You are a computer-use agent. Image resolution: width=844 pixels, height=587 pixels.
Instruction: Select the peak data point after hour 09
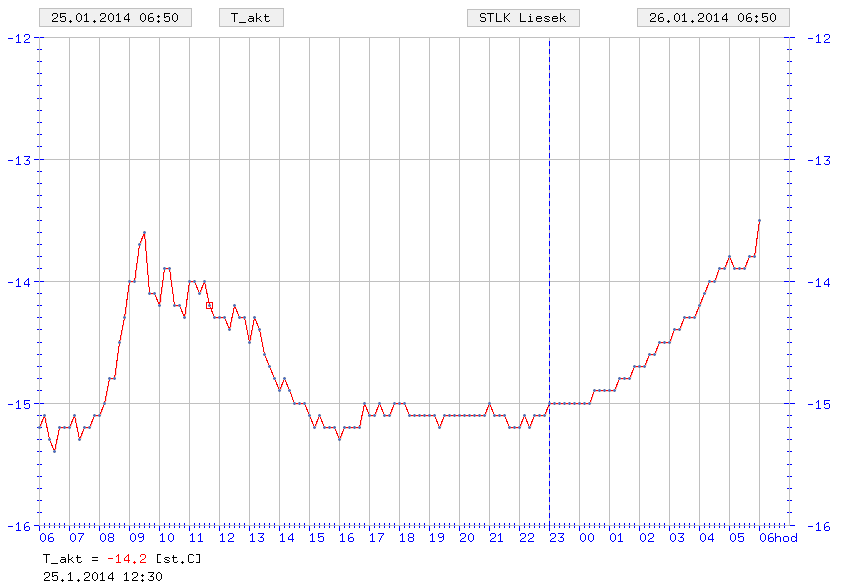click(144, 232)
